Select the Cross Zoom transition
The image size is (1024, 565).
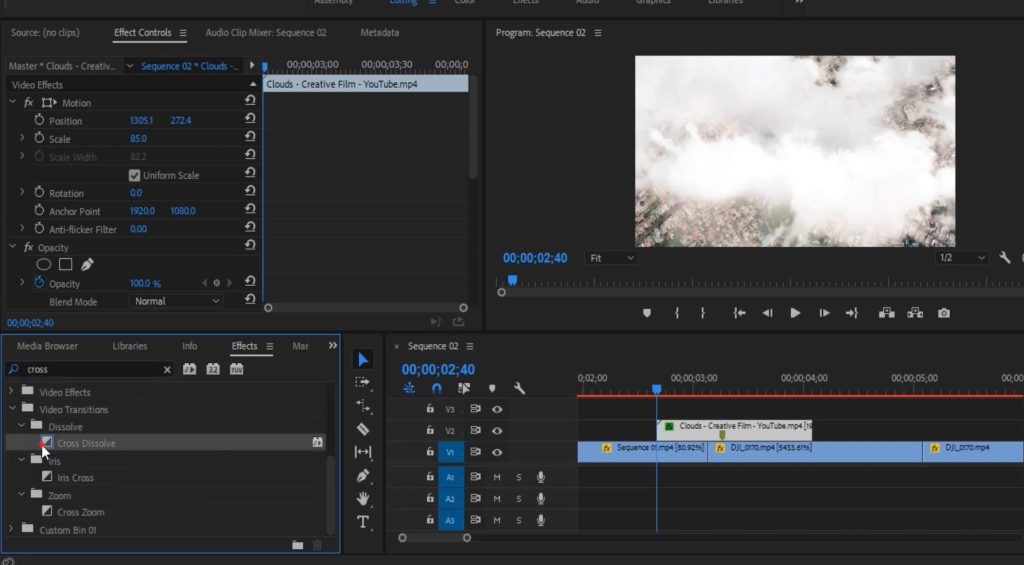80,512
